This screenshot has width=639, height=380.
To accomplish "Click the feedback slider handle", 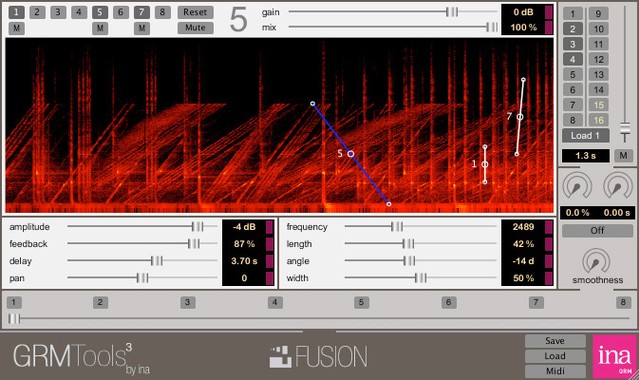I will [194, 244].
